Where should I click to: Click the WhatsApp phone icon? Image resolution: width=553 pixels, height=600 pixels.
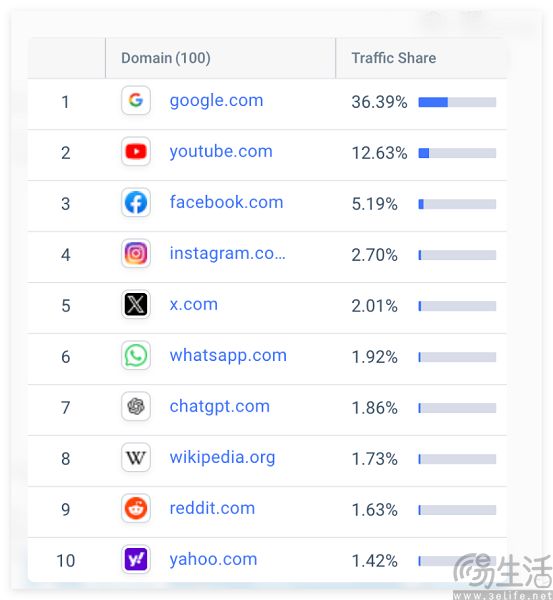[x=136, y=355]
